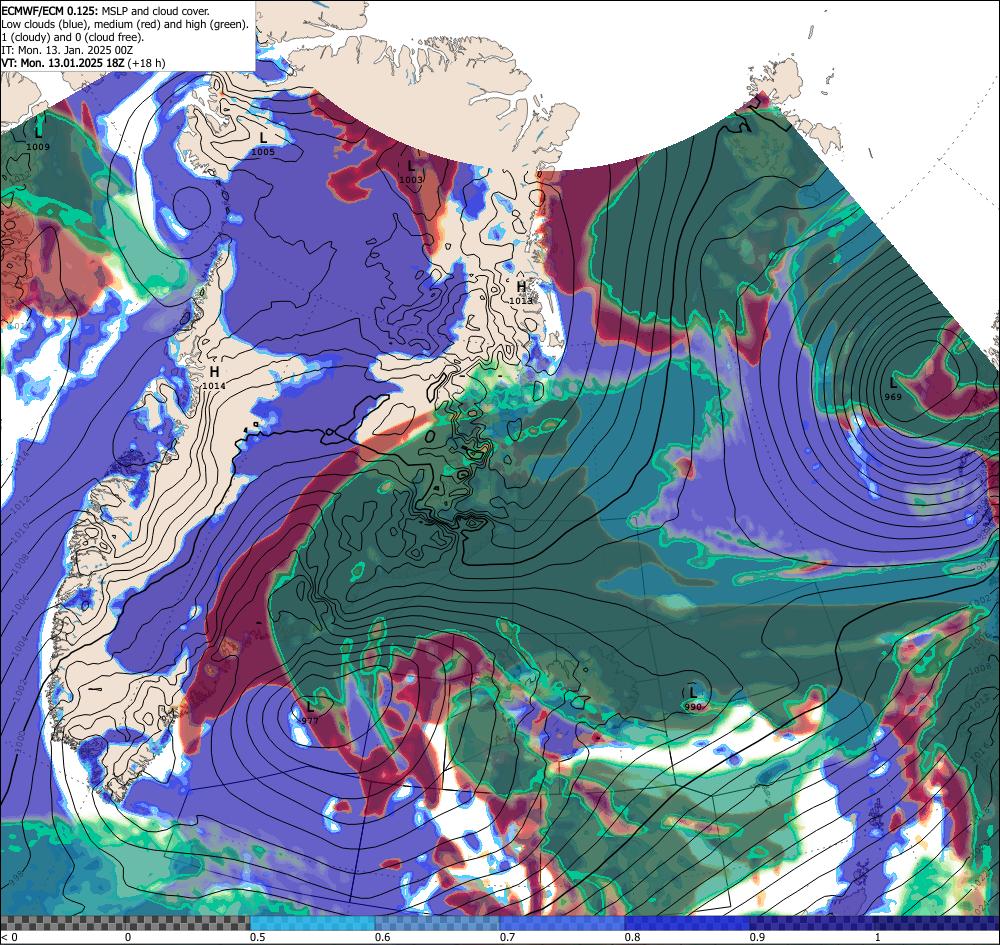This screenshot has height=945, width=1000.
Task: Click the 0.6 colorbar segment
Action: [438, 923]
